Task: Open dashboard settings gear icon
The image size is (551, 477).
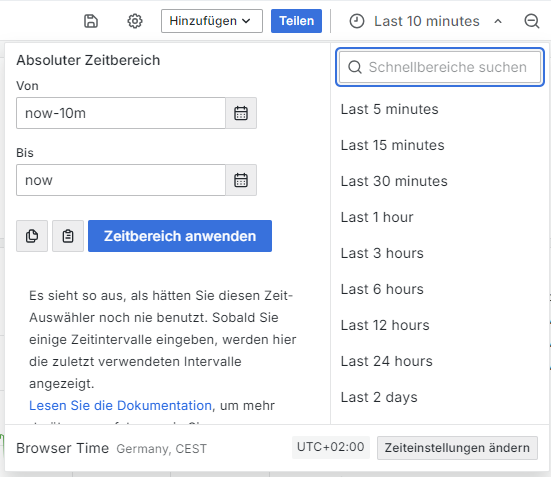Action: [135, 21]
